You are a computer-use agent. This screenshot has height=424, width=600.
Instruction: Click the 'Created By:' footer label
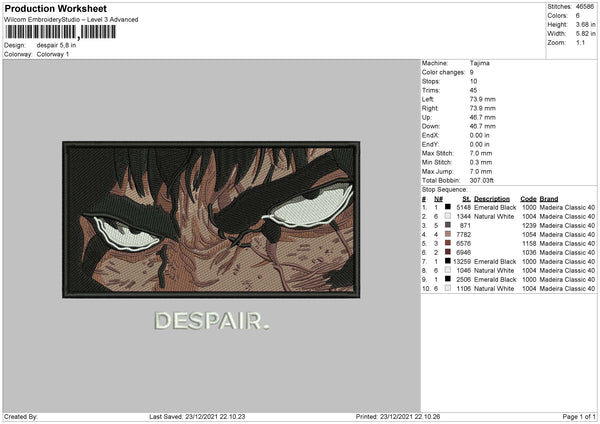(21, 416)
